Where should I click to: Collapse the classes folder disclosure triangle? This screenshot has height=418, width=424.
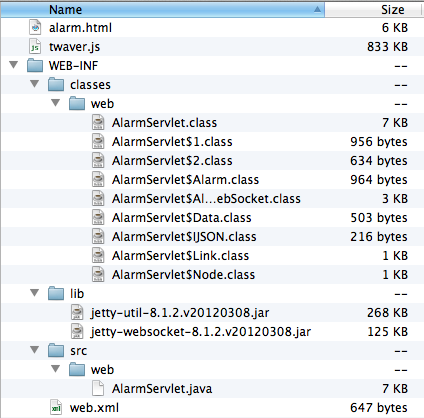(35, 84)
